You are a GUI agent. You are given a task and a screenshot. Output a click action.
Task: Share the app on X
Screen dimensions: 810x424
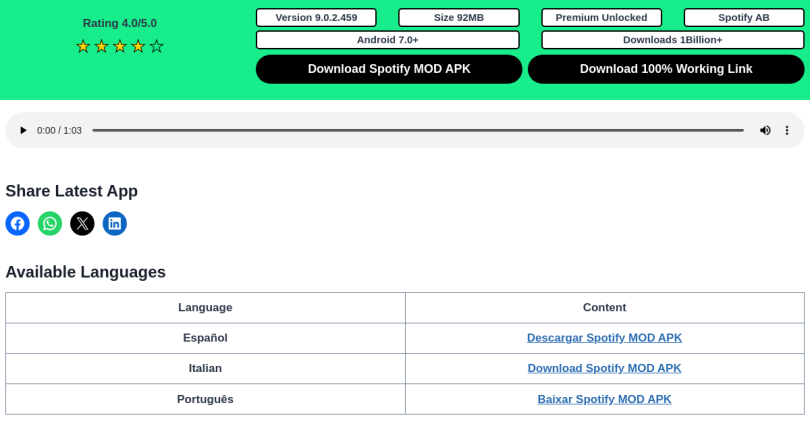82,224
